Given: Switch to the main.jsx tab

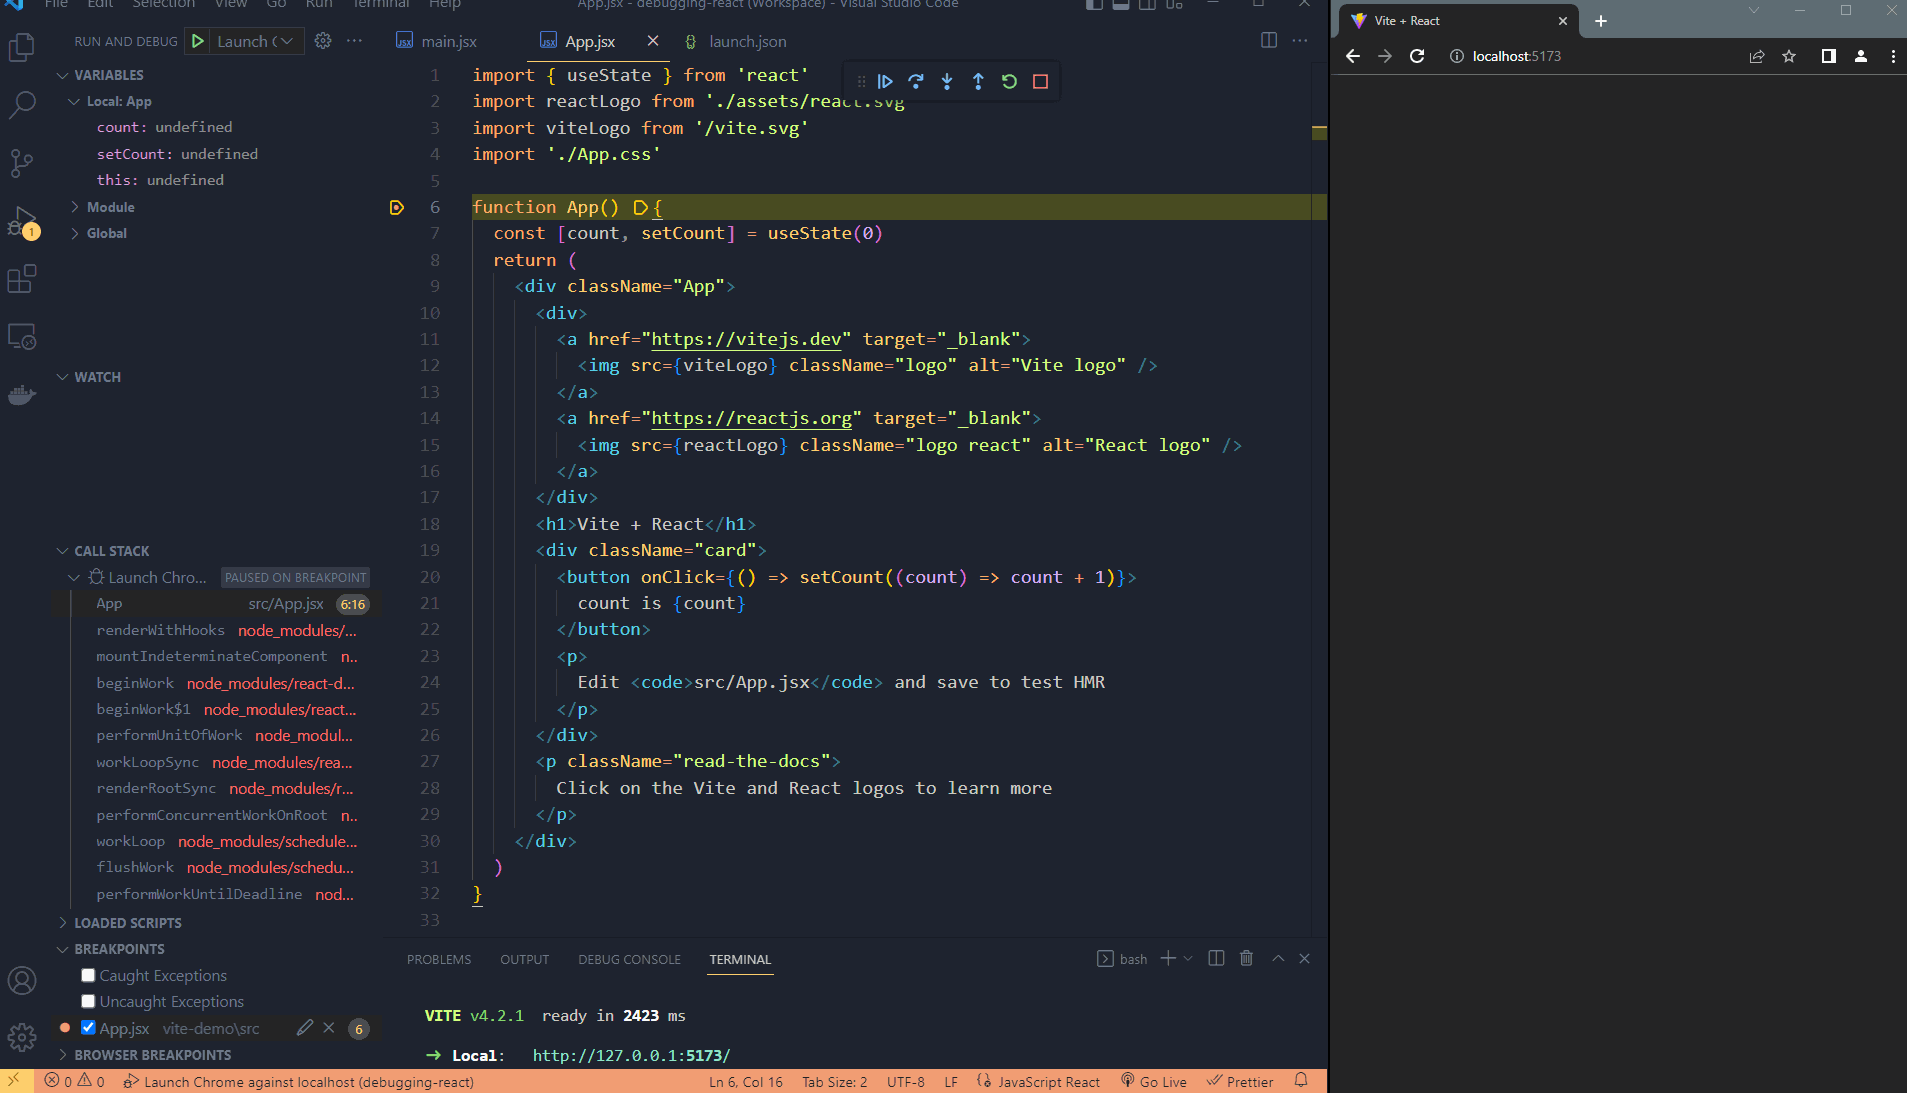Looking at the screenshot, I should [437, 41].
